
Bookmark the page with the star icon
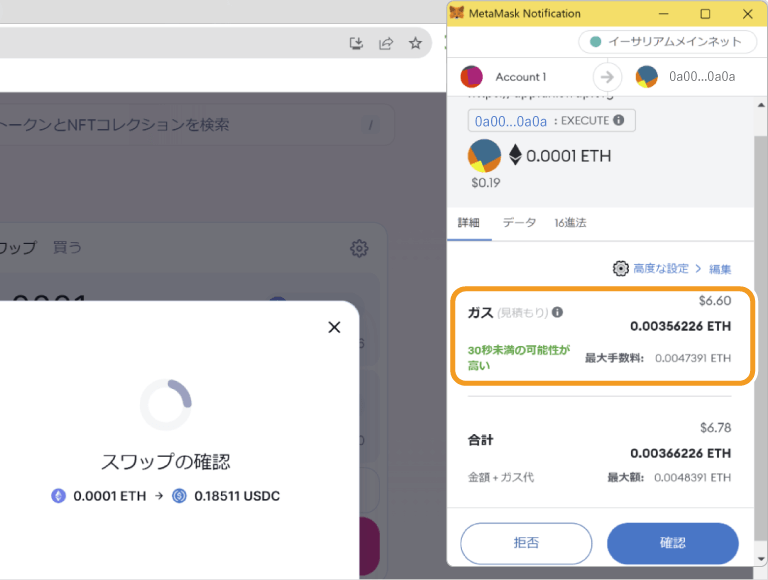415,43
